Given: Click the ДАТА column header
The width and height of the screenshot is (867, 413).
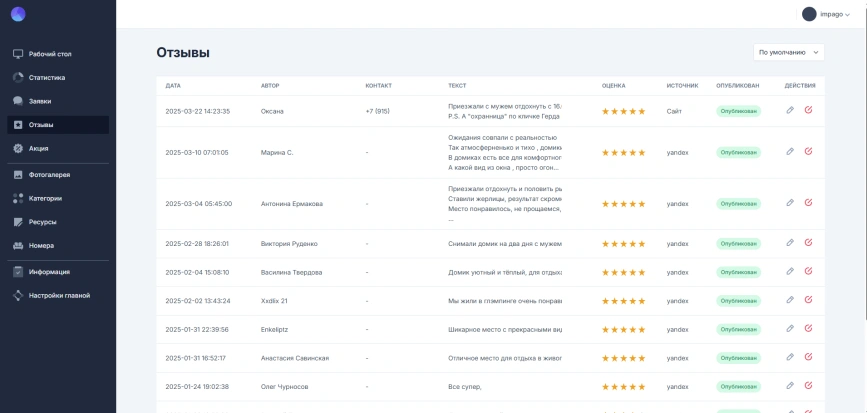Looking at the screenshot, I should [173, 86].
